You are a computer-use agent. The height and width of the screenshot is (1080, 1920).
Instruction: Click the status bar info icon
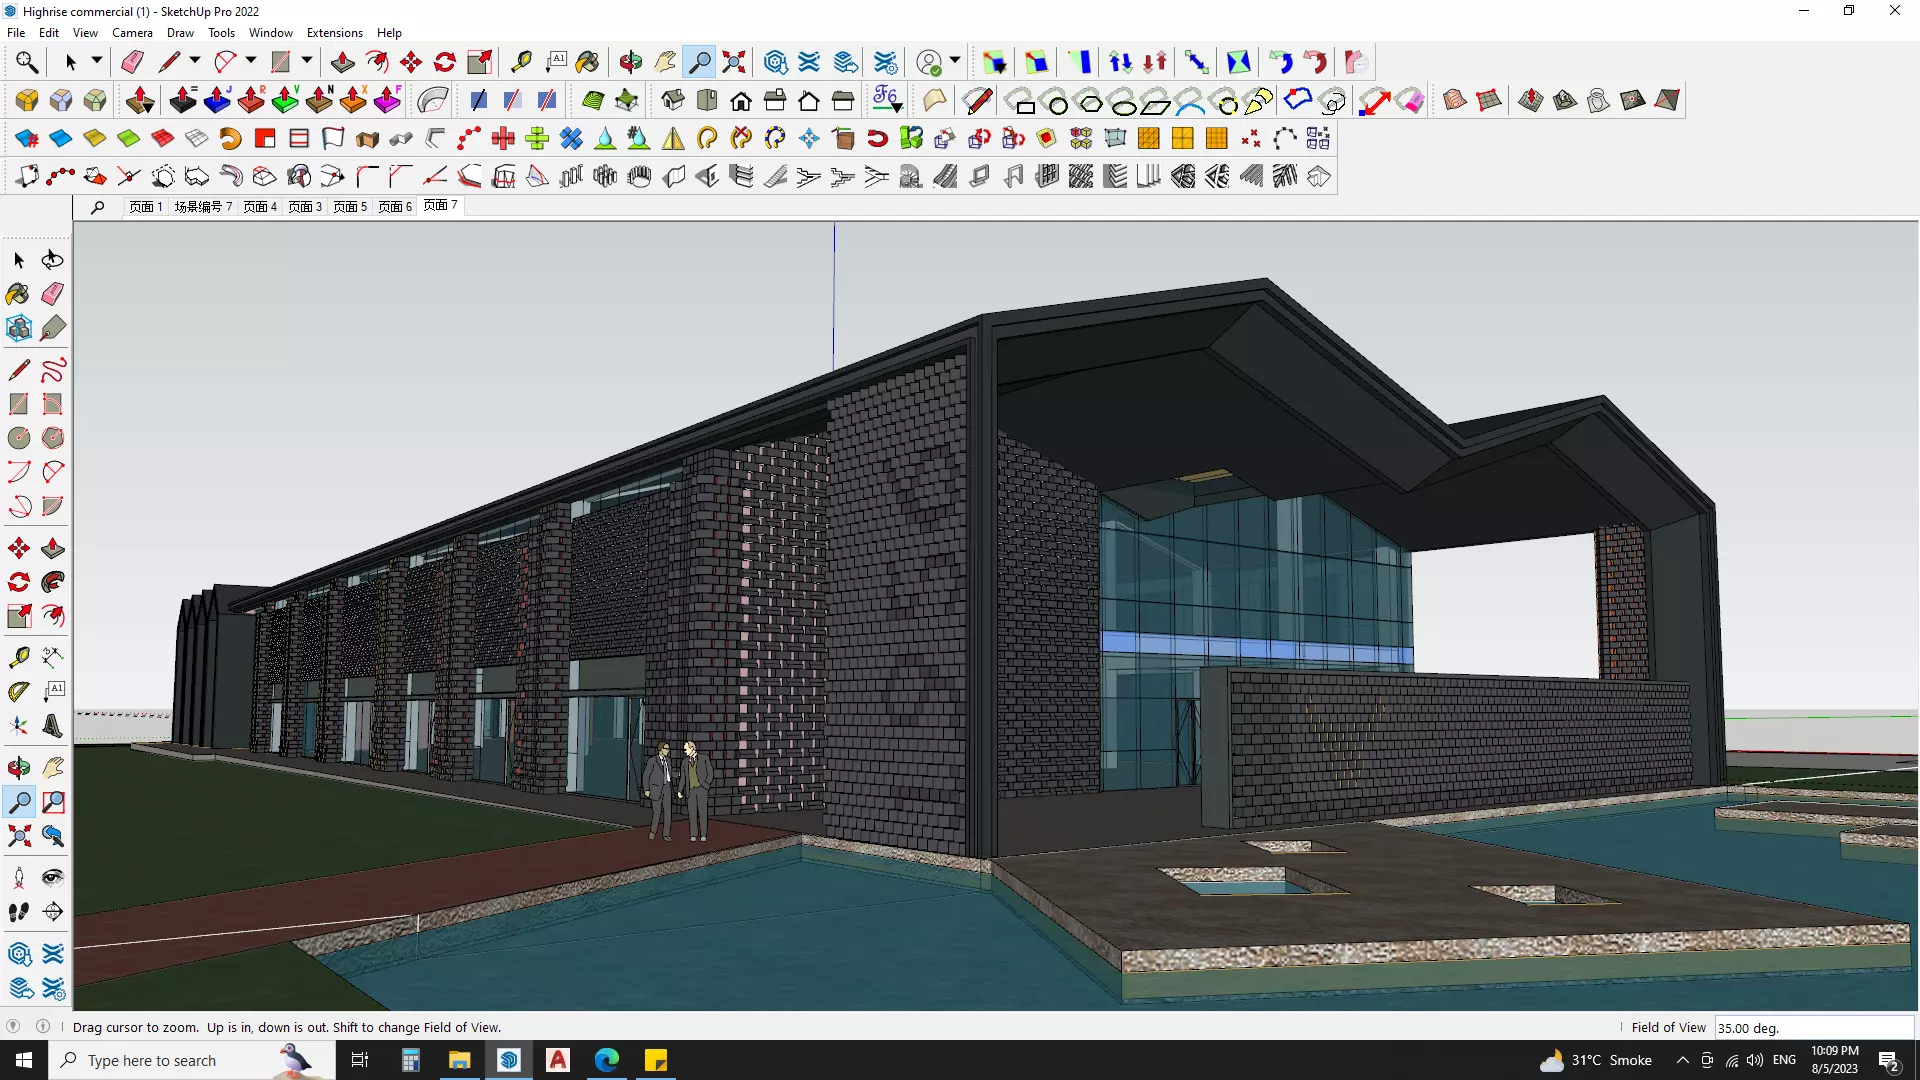point(43,1027)
